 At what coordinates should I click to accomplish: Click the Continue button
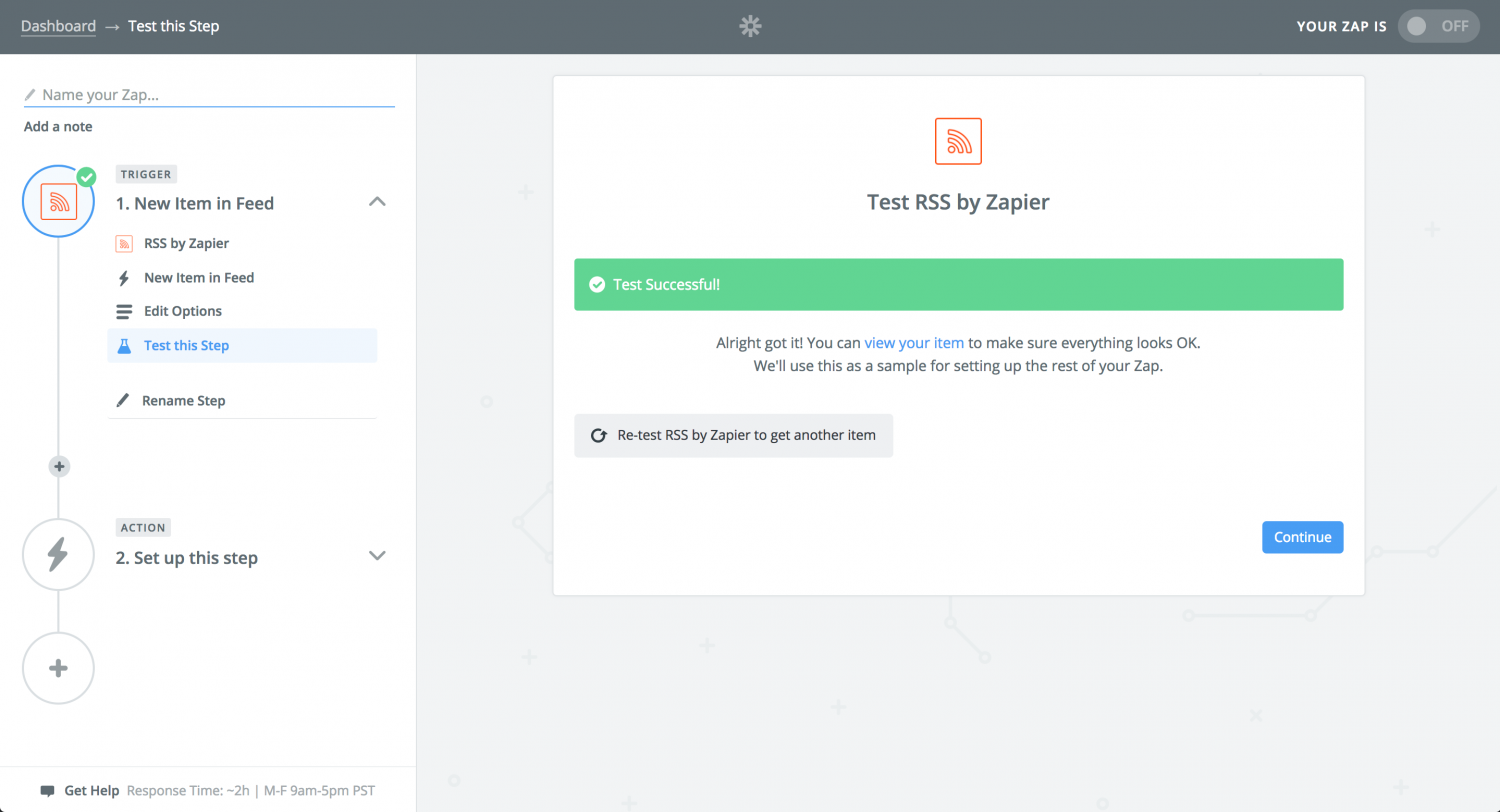pos(1302,537)
